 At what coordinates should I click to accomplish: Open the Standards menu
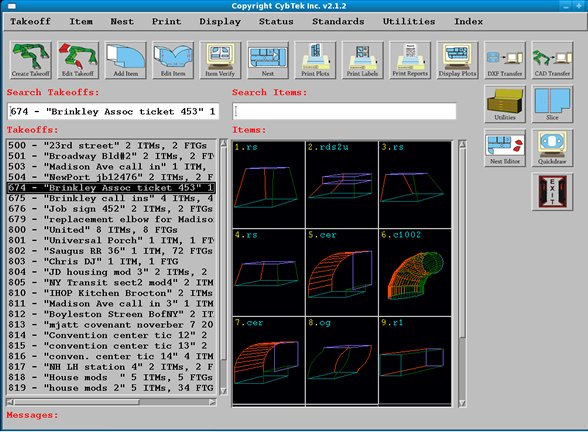pos(338,21)
